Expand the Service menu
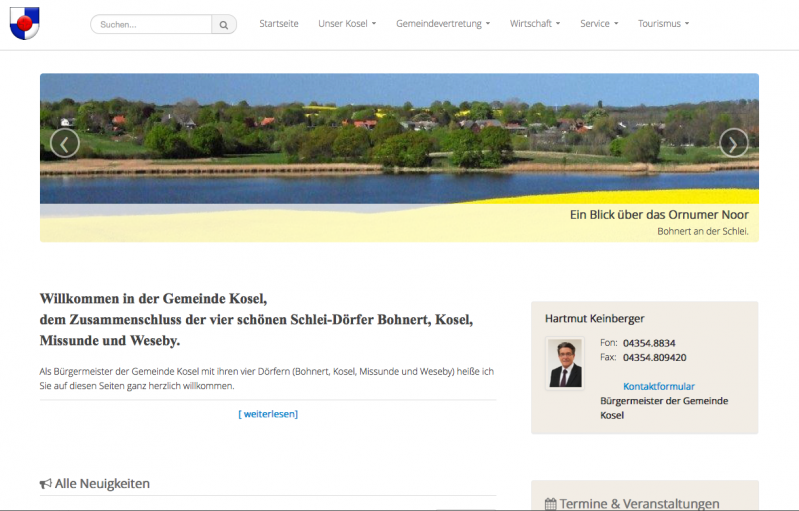The image size is (799, 511). tap(599, 23)
